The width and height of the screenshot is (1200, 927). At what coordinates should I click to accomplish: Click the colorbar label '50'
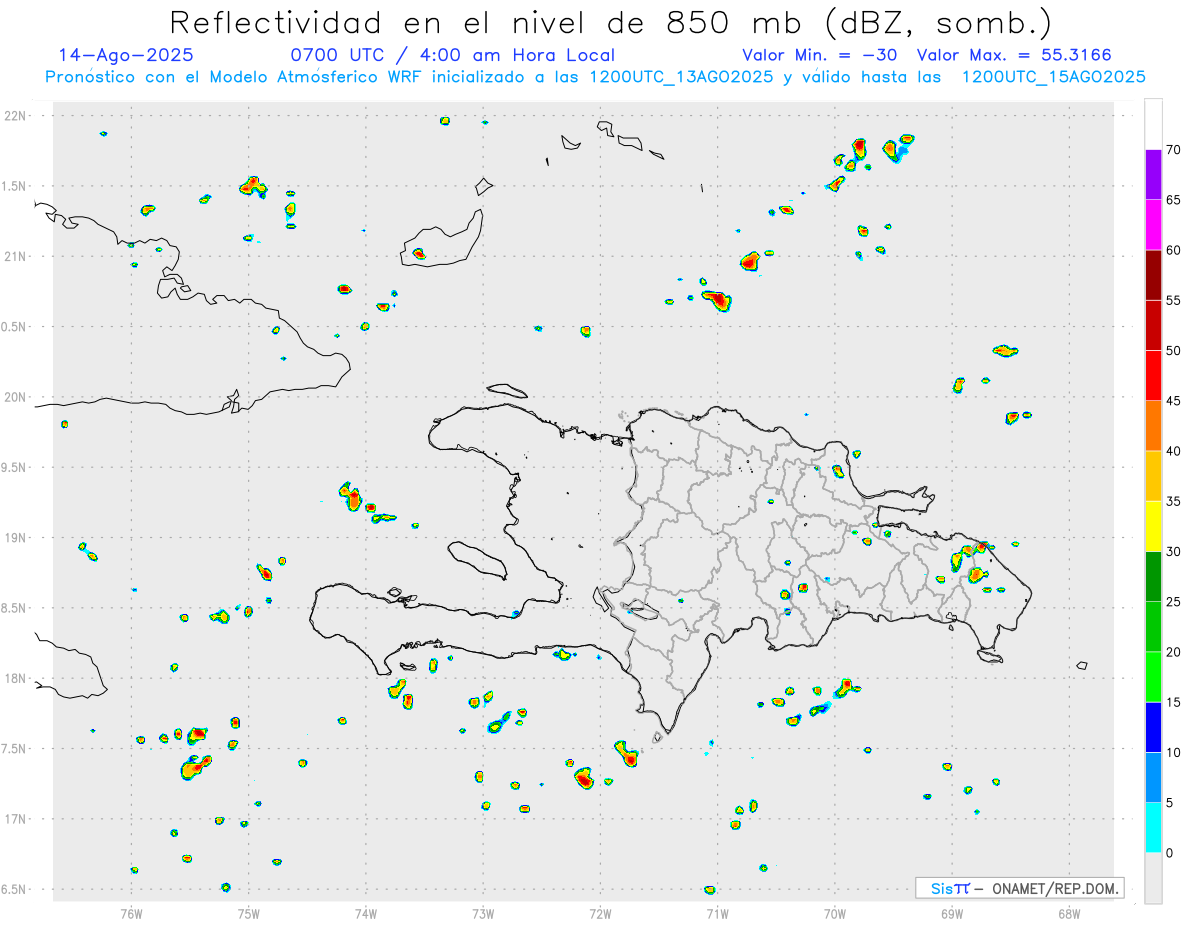[x=1173, y=351]
